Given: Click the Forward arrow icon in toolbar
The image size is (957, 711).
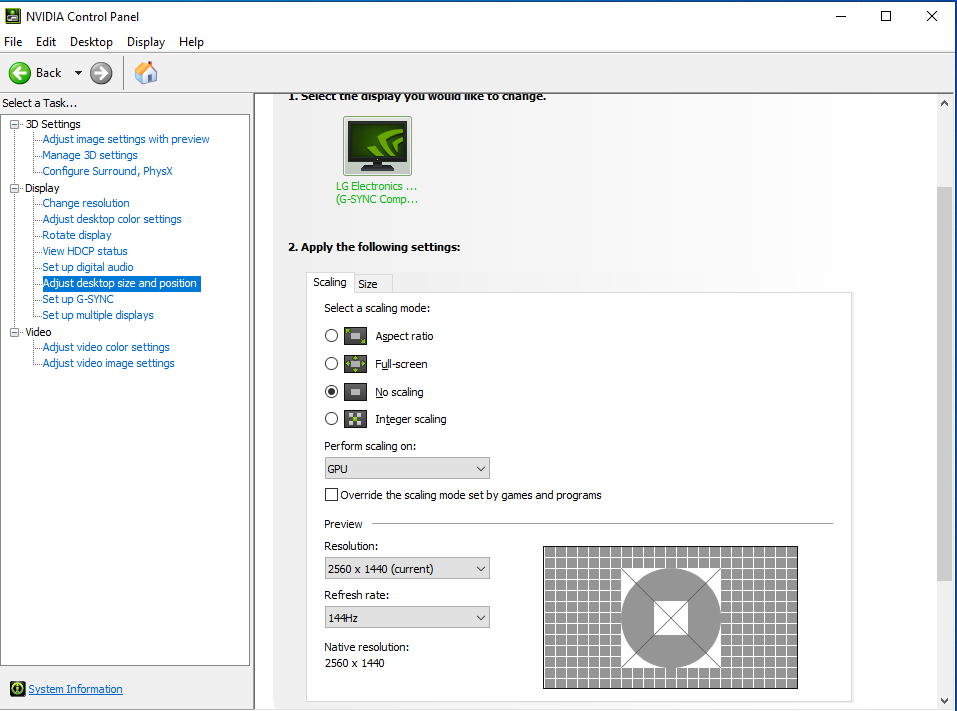Looking at the screenshot, I should 100,73.
